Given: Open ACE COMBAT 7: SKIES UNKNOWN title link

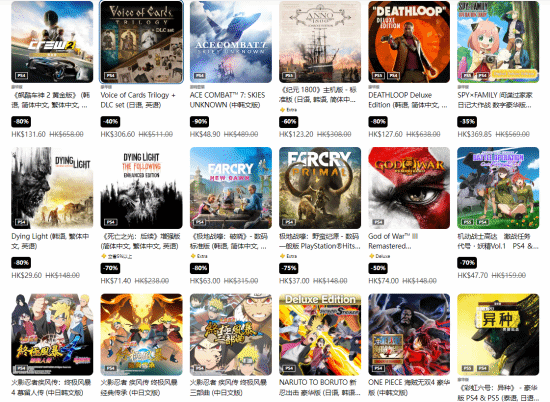Looking at the screenshot, I should [228, 100].
